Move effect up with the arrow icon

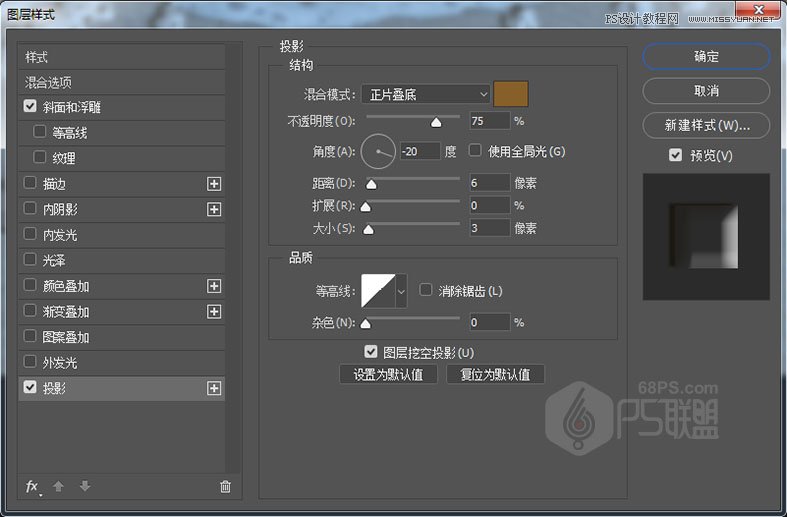[x=58, y=486]
